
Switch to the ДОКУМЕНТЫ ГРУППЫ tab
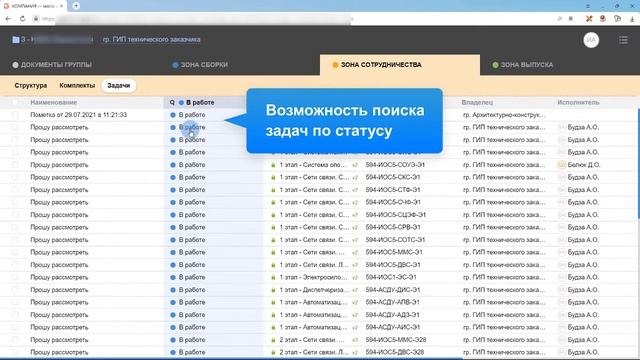point(52,65)
